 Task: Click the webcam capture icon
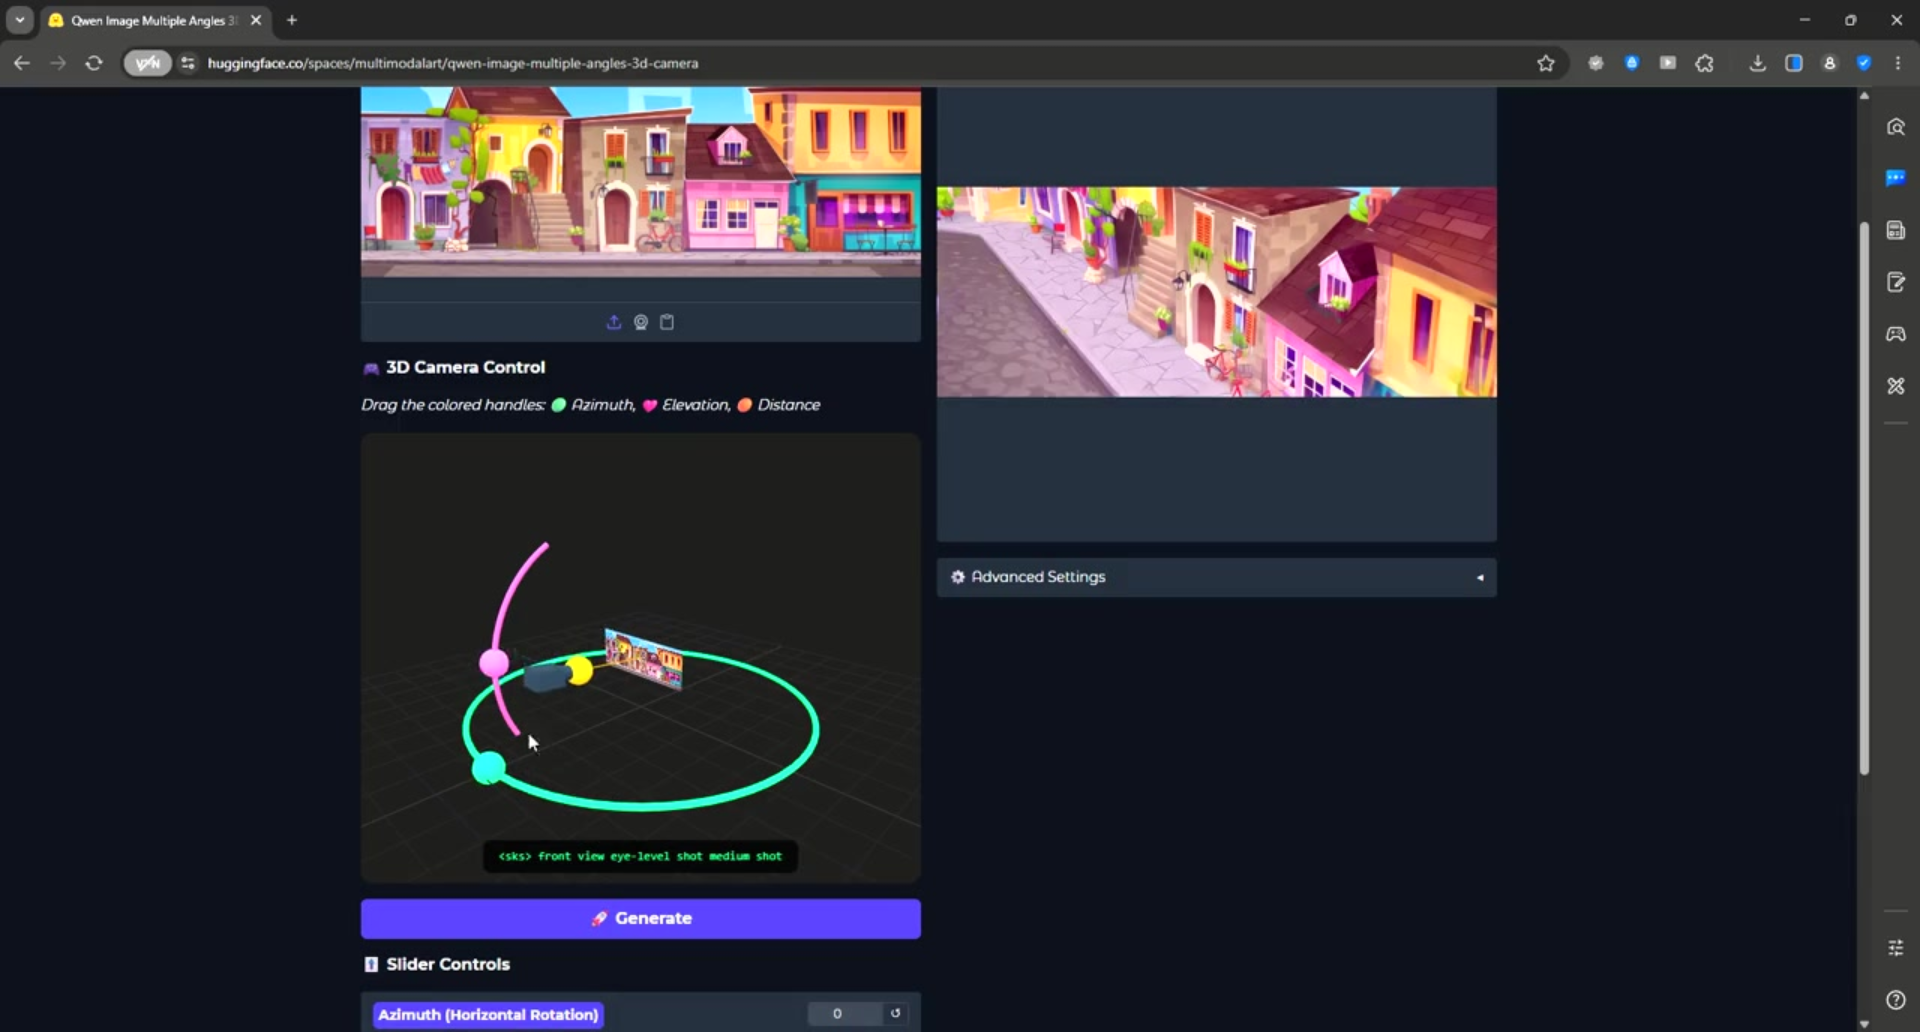[x=641, y=322]
